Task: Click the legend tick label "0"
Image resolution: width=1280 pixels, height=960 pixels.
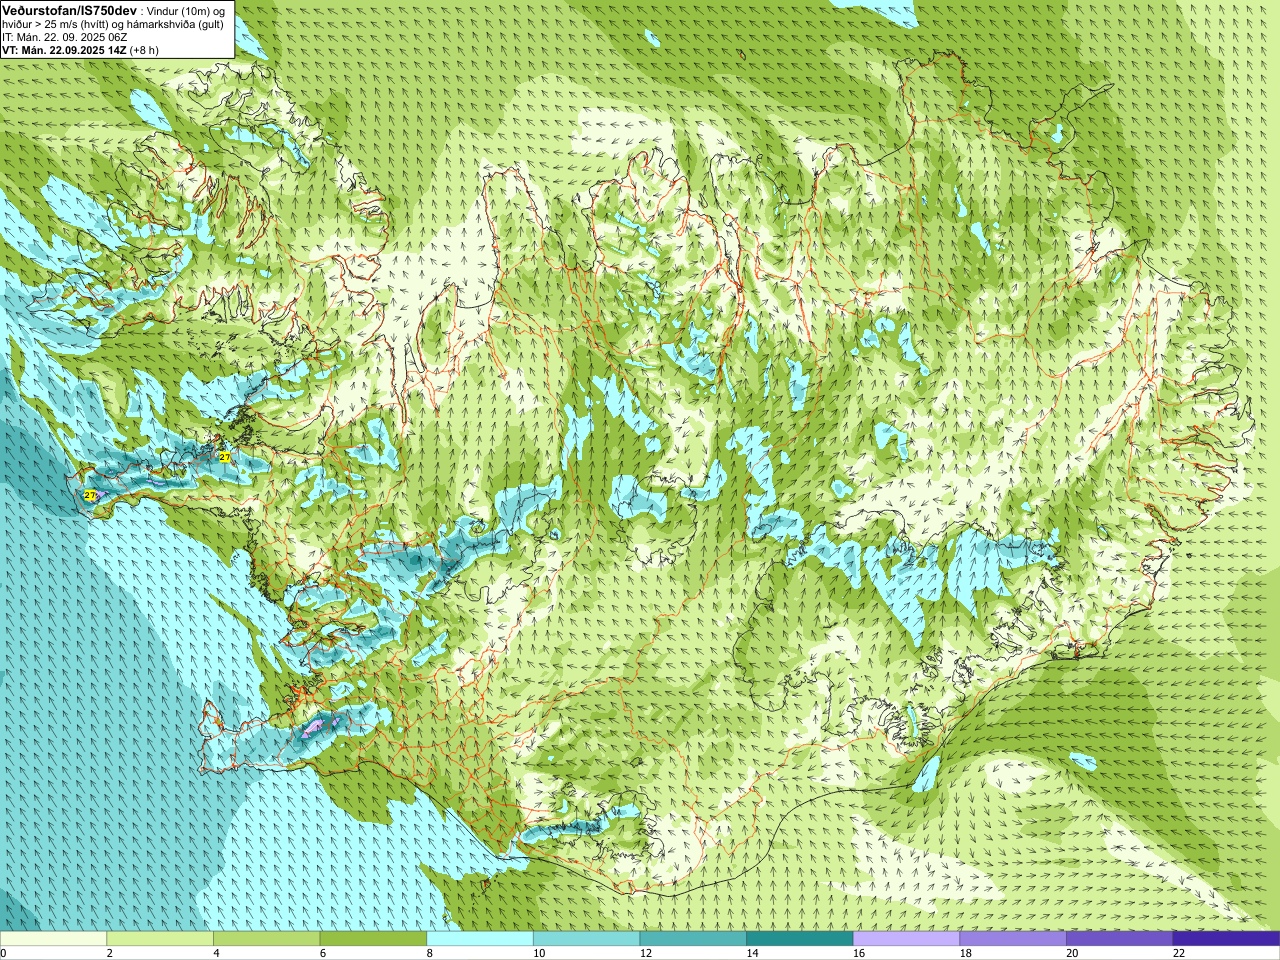Action: 3,953
